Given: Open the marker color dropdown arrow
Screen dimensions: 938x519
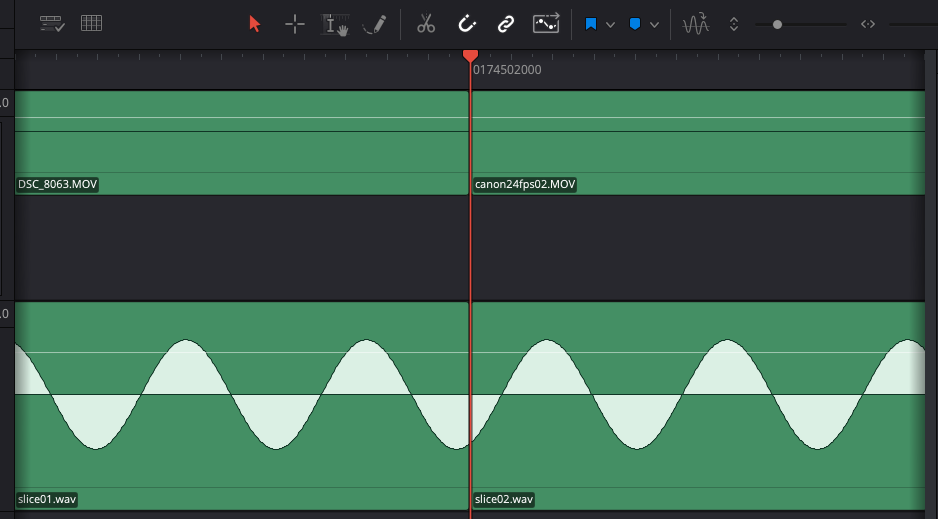Looking at the screenshot, I should pos(654,24).
